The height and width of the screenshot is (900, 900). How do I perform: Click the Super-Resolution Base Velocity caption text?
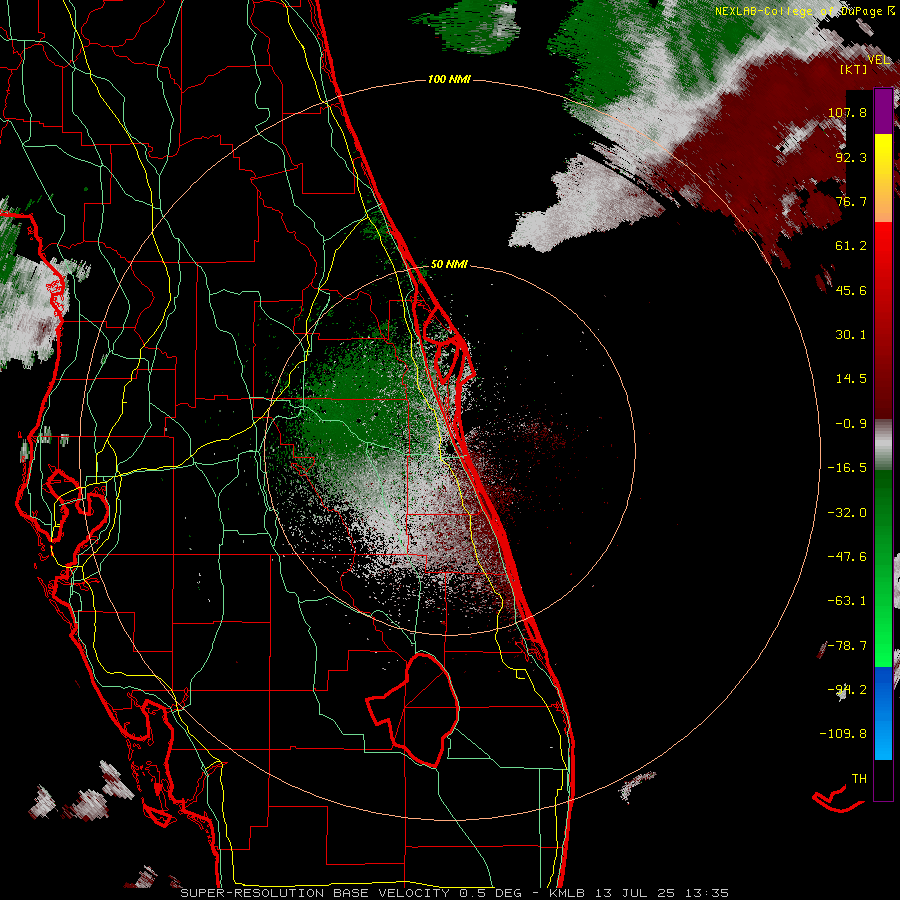coord(455,893)
